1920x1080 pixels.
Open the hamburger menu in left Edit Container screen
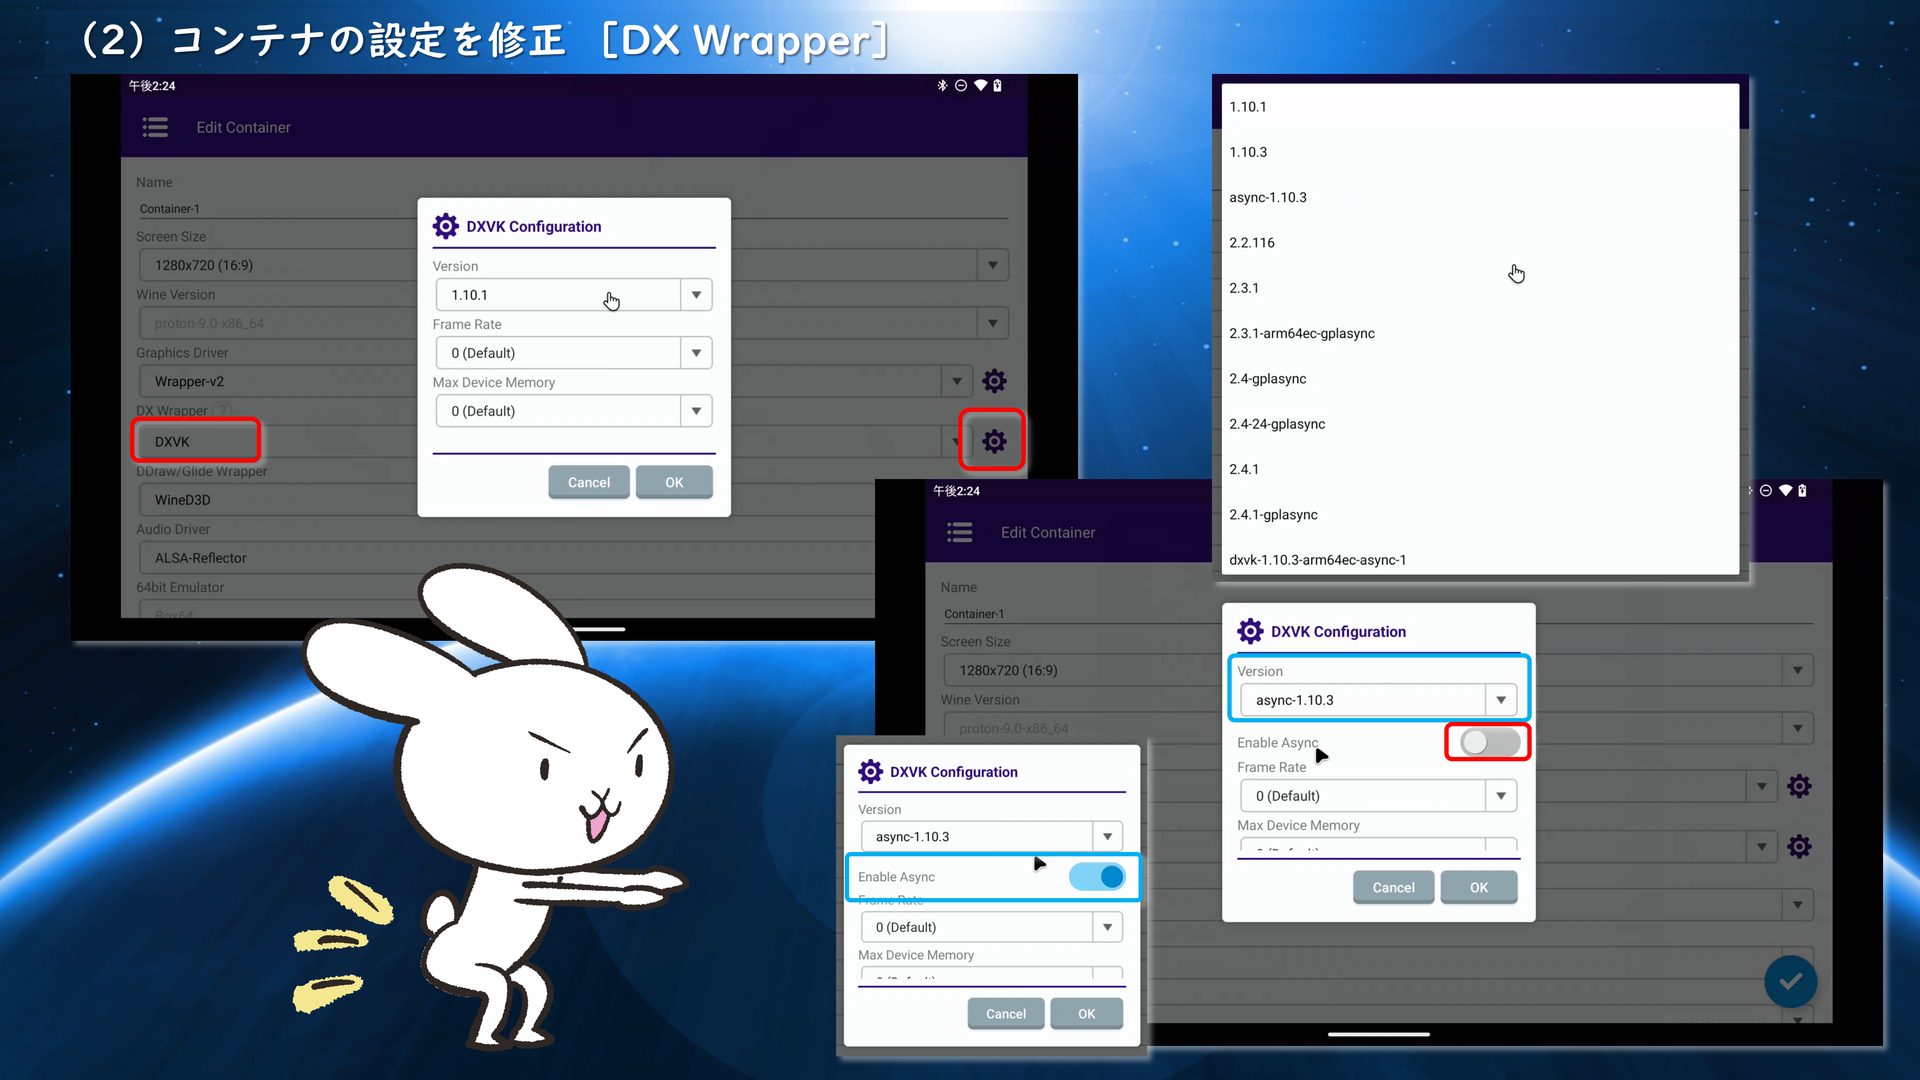(155, 127)
